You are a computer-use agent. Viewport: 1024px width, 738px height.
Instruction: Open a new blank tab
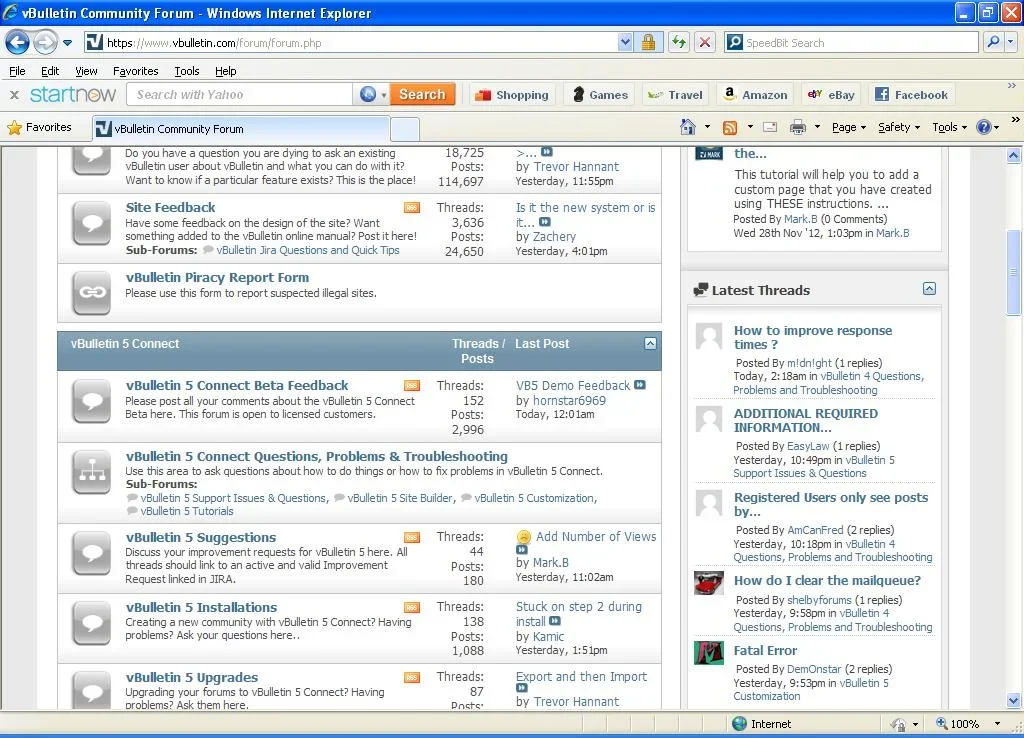(405, 129)
